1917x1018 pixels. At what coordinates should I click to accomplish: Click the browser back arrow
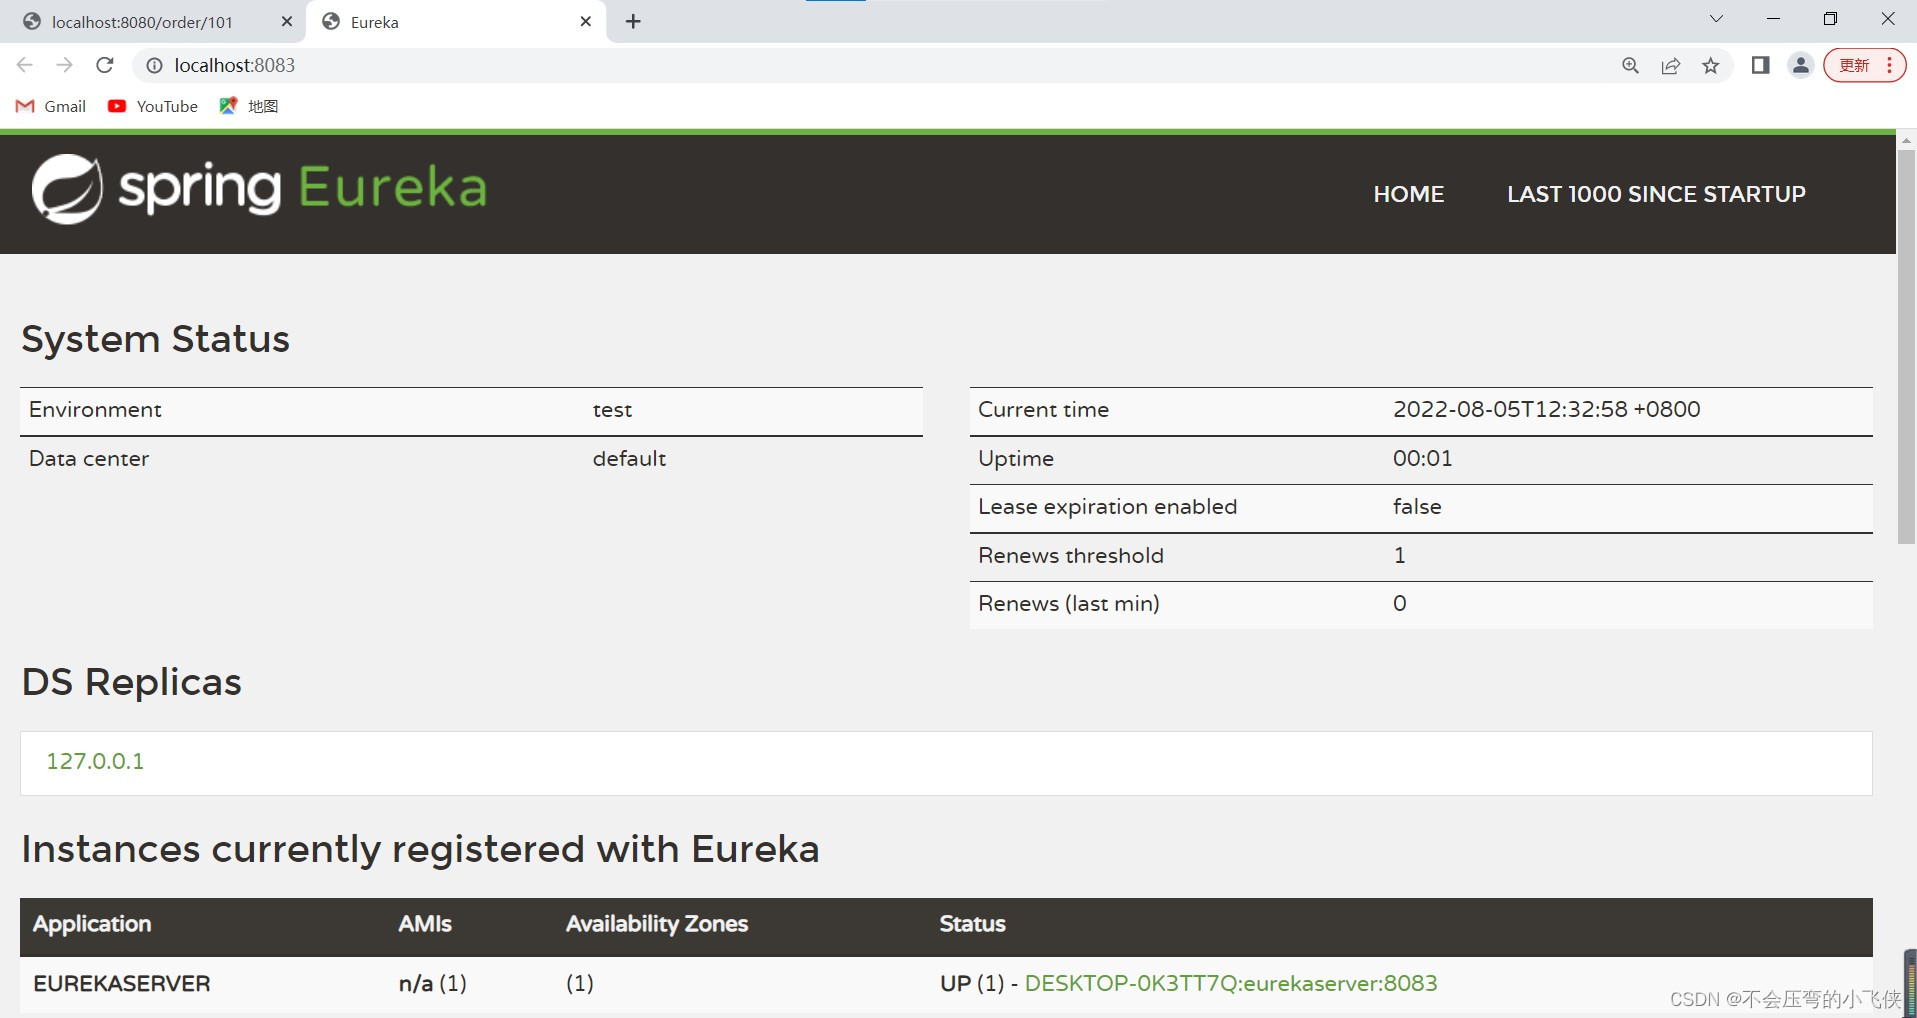[25, 65]
